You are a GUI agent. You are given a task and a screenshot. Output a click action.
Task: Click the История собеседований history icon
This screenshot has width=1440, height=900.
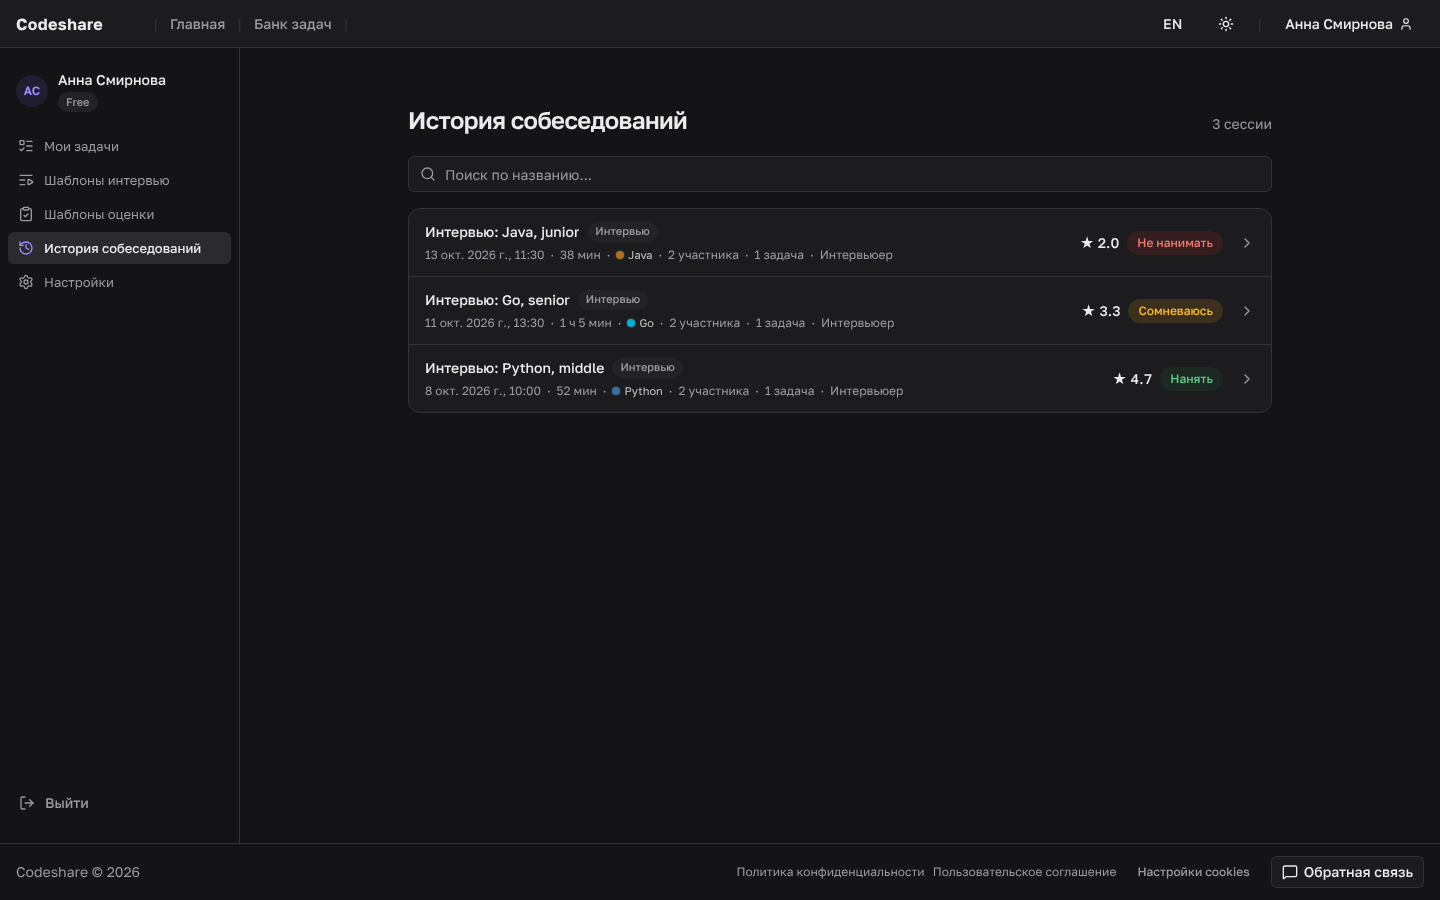click(26, 248)
